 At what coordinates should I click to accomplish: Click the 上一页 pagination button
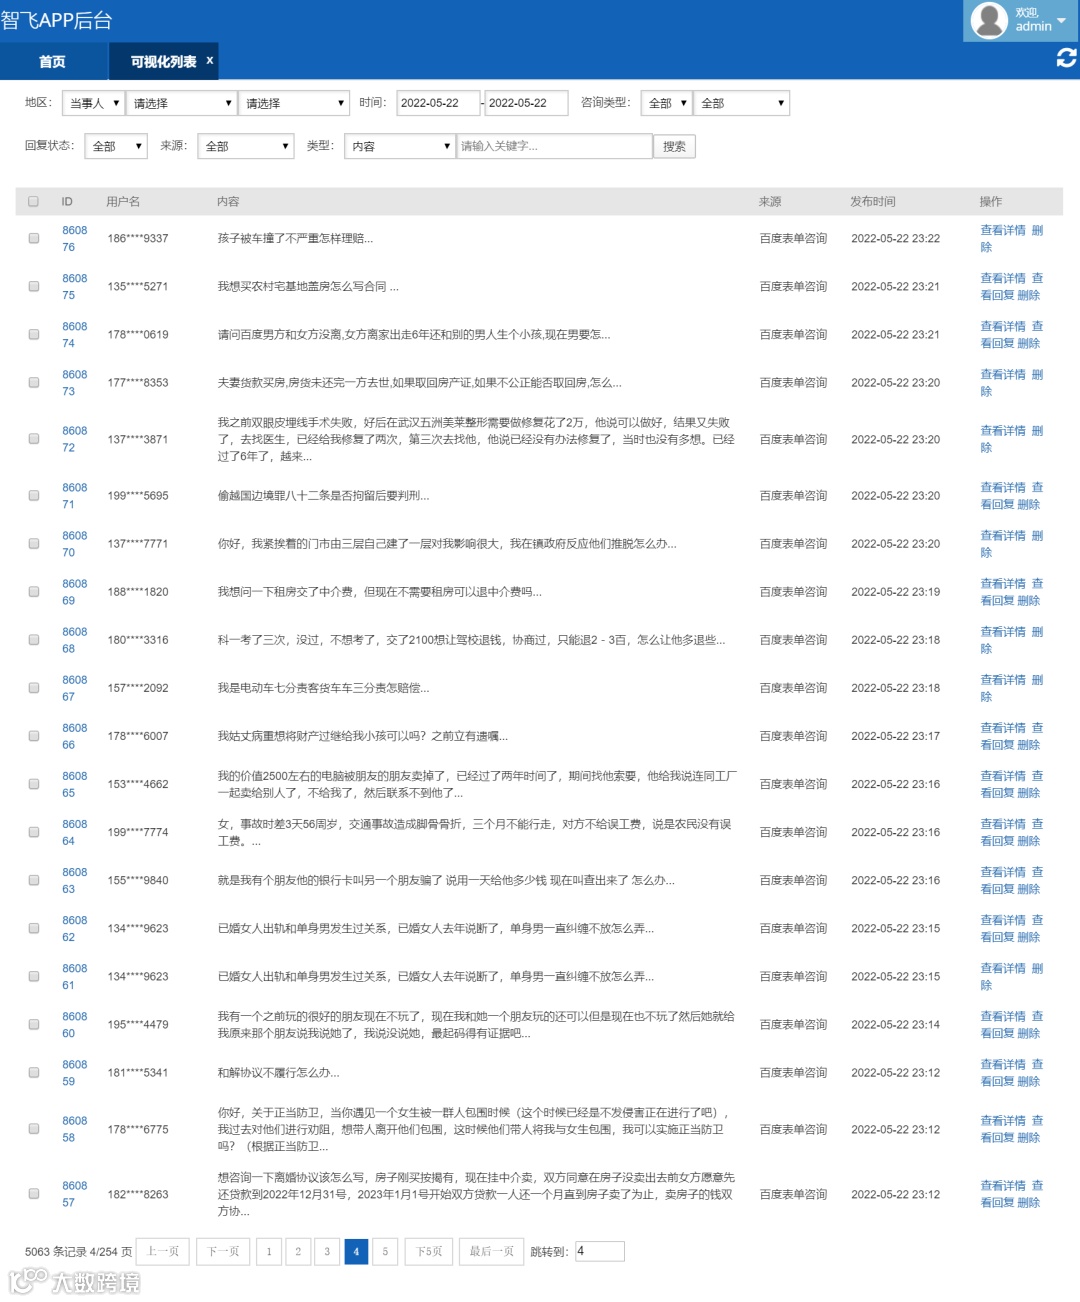163,1251
